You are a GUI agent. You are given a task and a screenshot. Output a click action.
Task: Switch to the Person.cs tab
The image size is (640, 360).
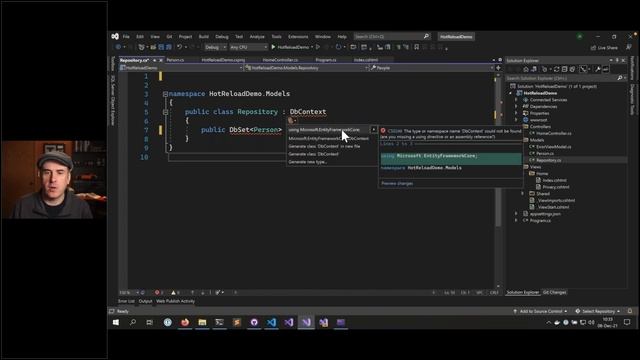pyautogui.click(x=175, y=60)
